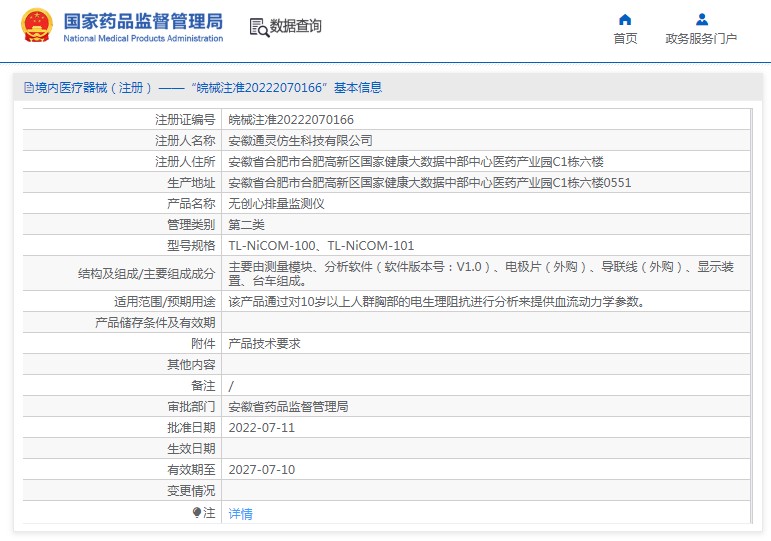This screenshot has height=541, width=771.
Task: Click the 国家药品监督管理局 title text
Action: (143, 21)
